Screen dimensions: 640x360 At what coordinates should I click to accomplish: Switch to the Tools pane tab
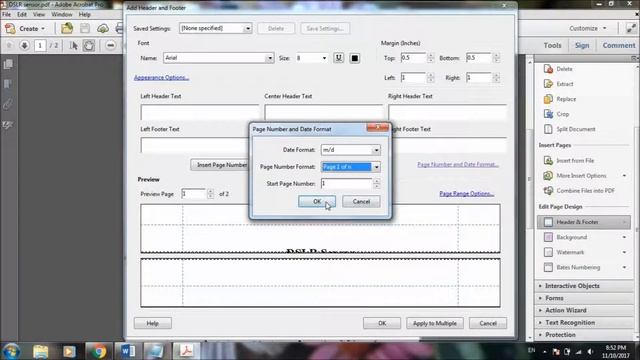pos(552,45)
